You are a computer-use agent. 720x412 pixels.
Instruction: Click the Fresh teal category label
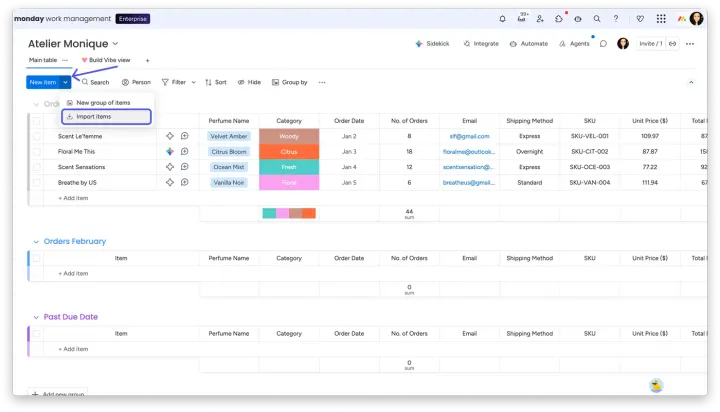[289, 167]
